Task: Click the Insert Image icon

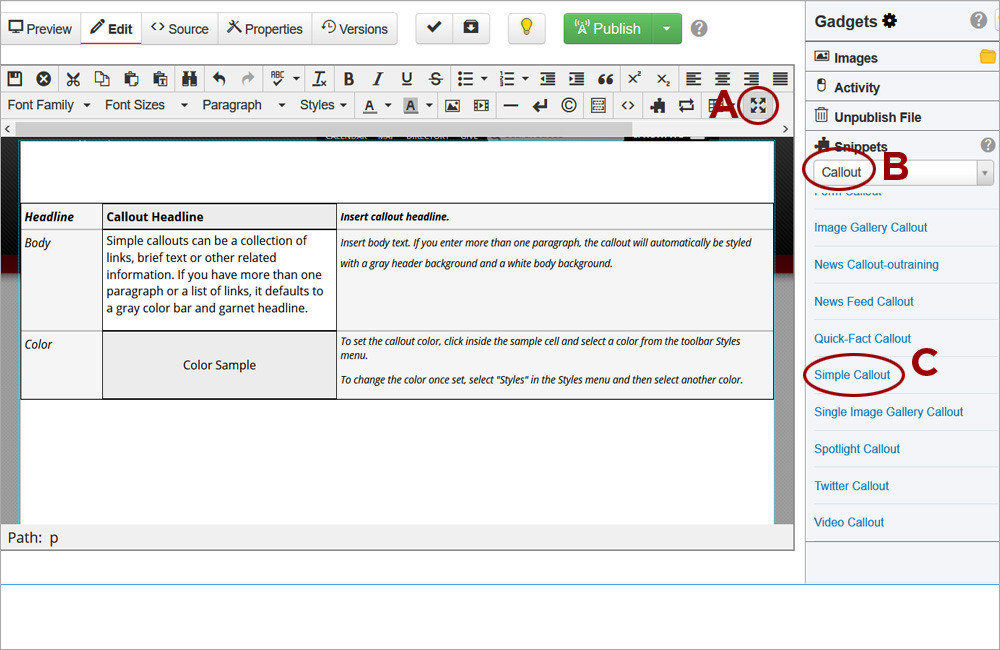Action: [x=452, y=105]
